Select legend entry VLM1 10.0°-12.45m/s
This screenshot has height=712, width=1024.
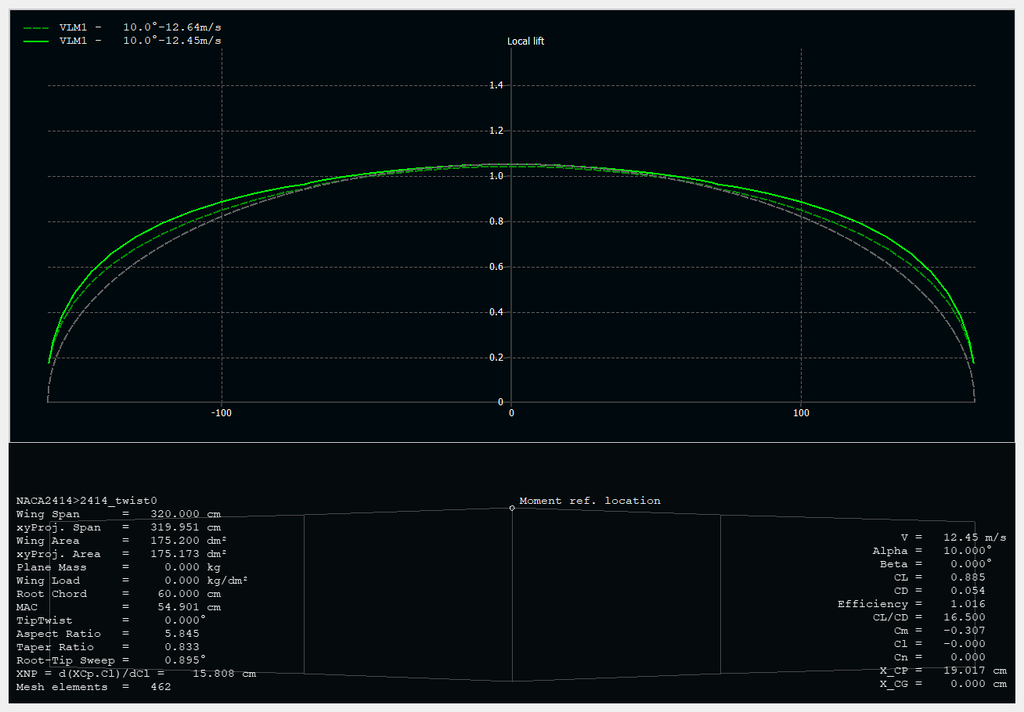coord(140,41)
